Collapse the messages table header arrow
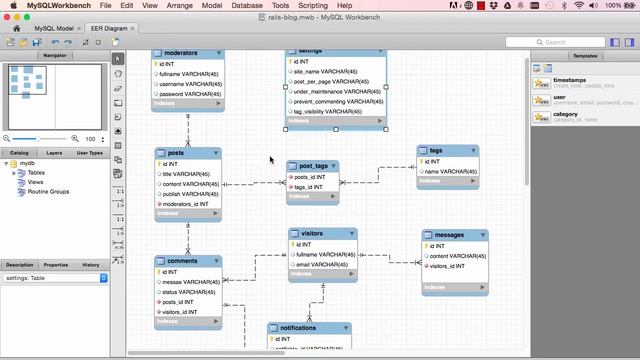The width and height of the screenshot is (640, 360). click(483, 235)
